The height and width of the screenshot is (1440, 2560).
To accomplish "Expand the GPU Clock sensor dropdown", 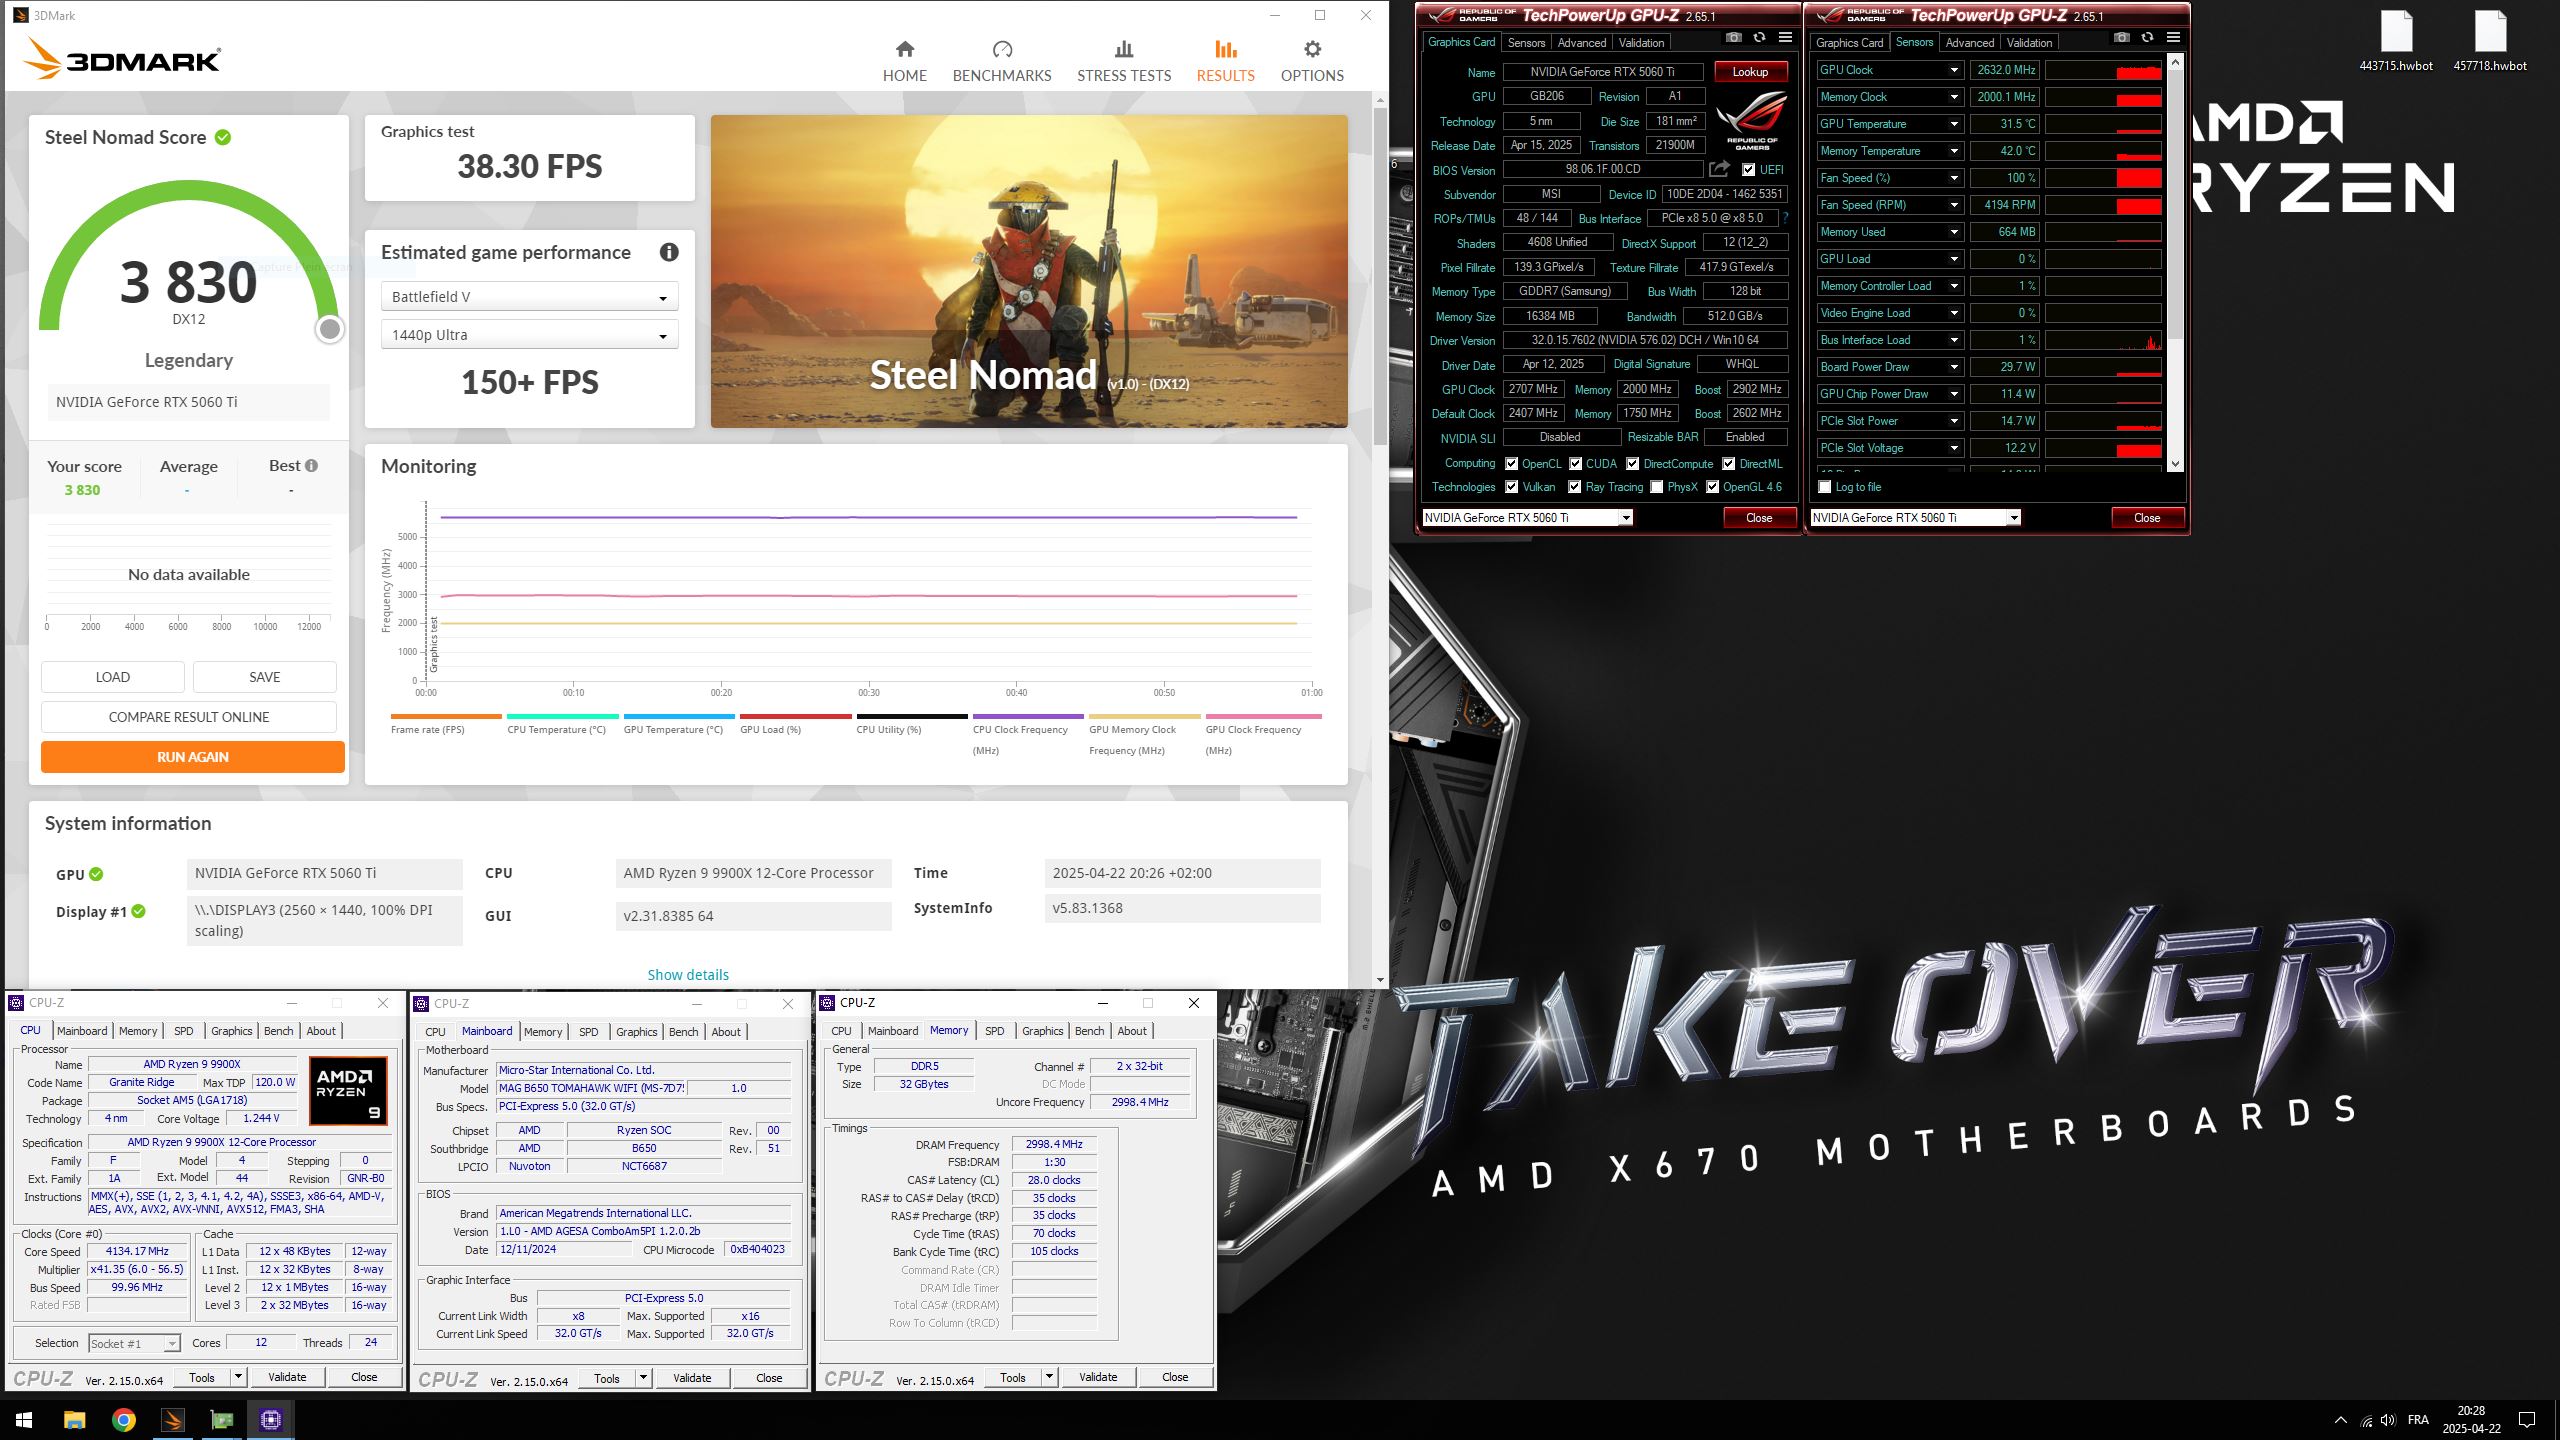I will click(1953, 70).
